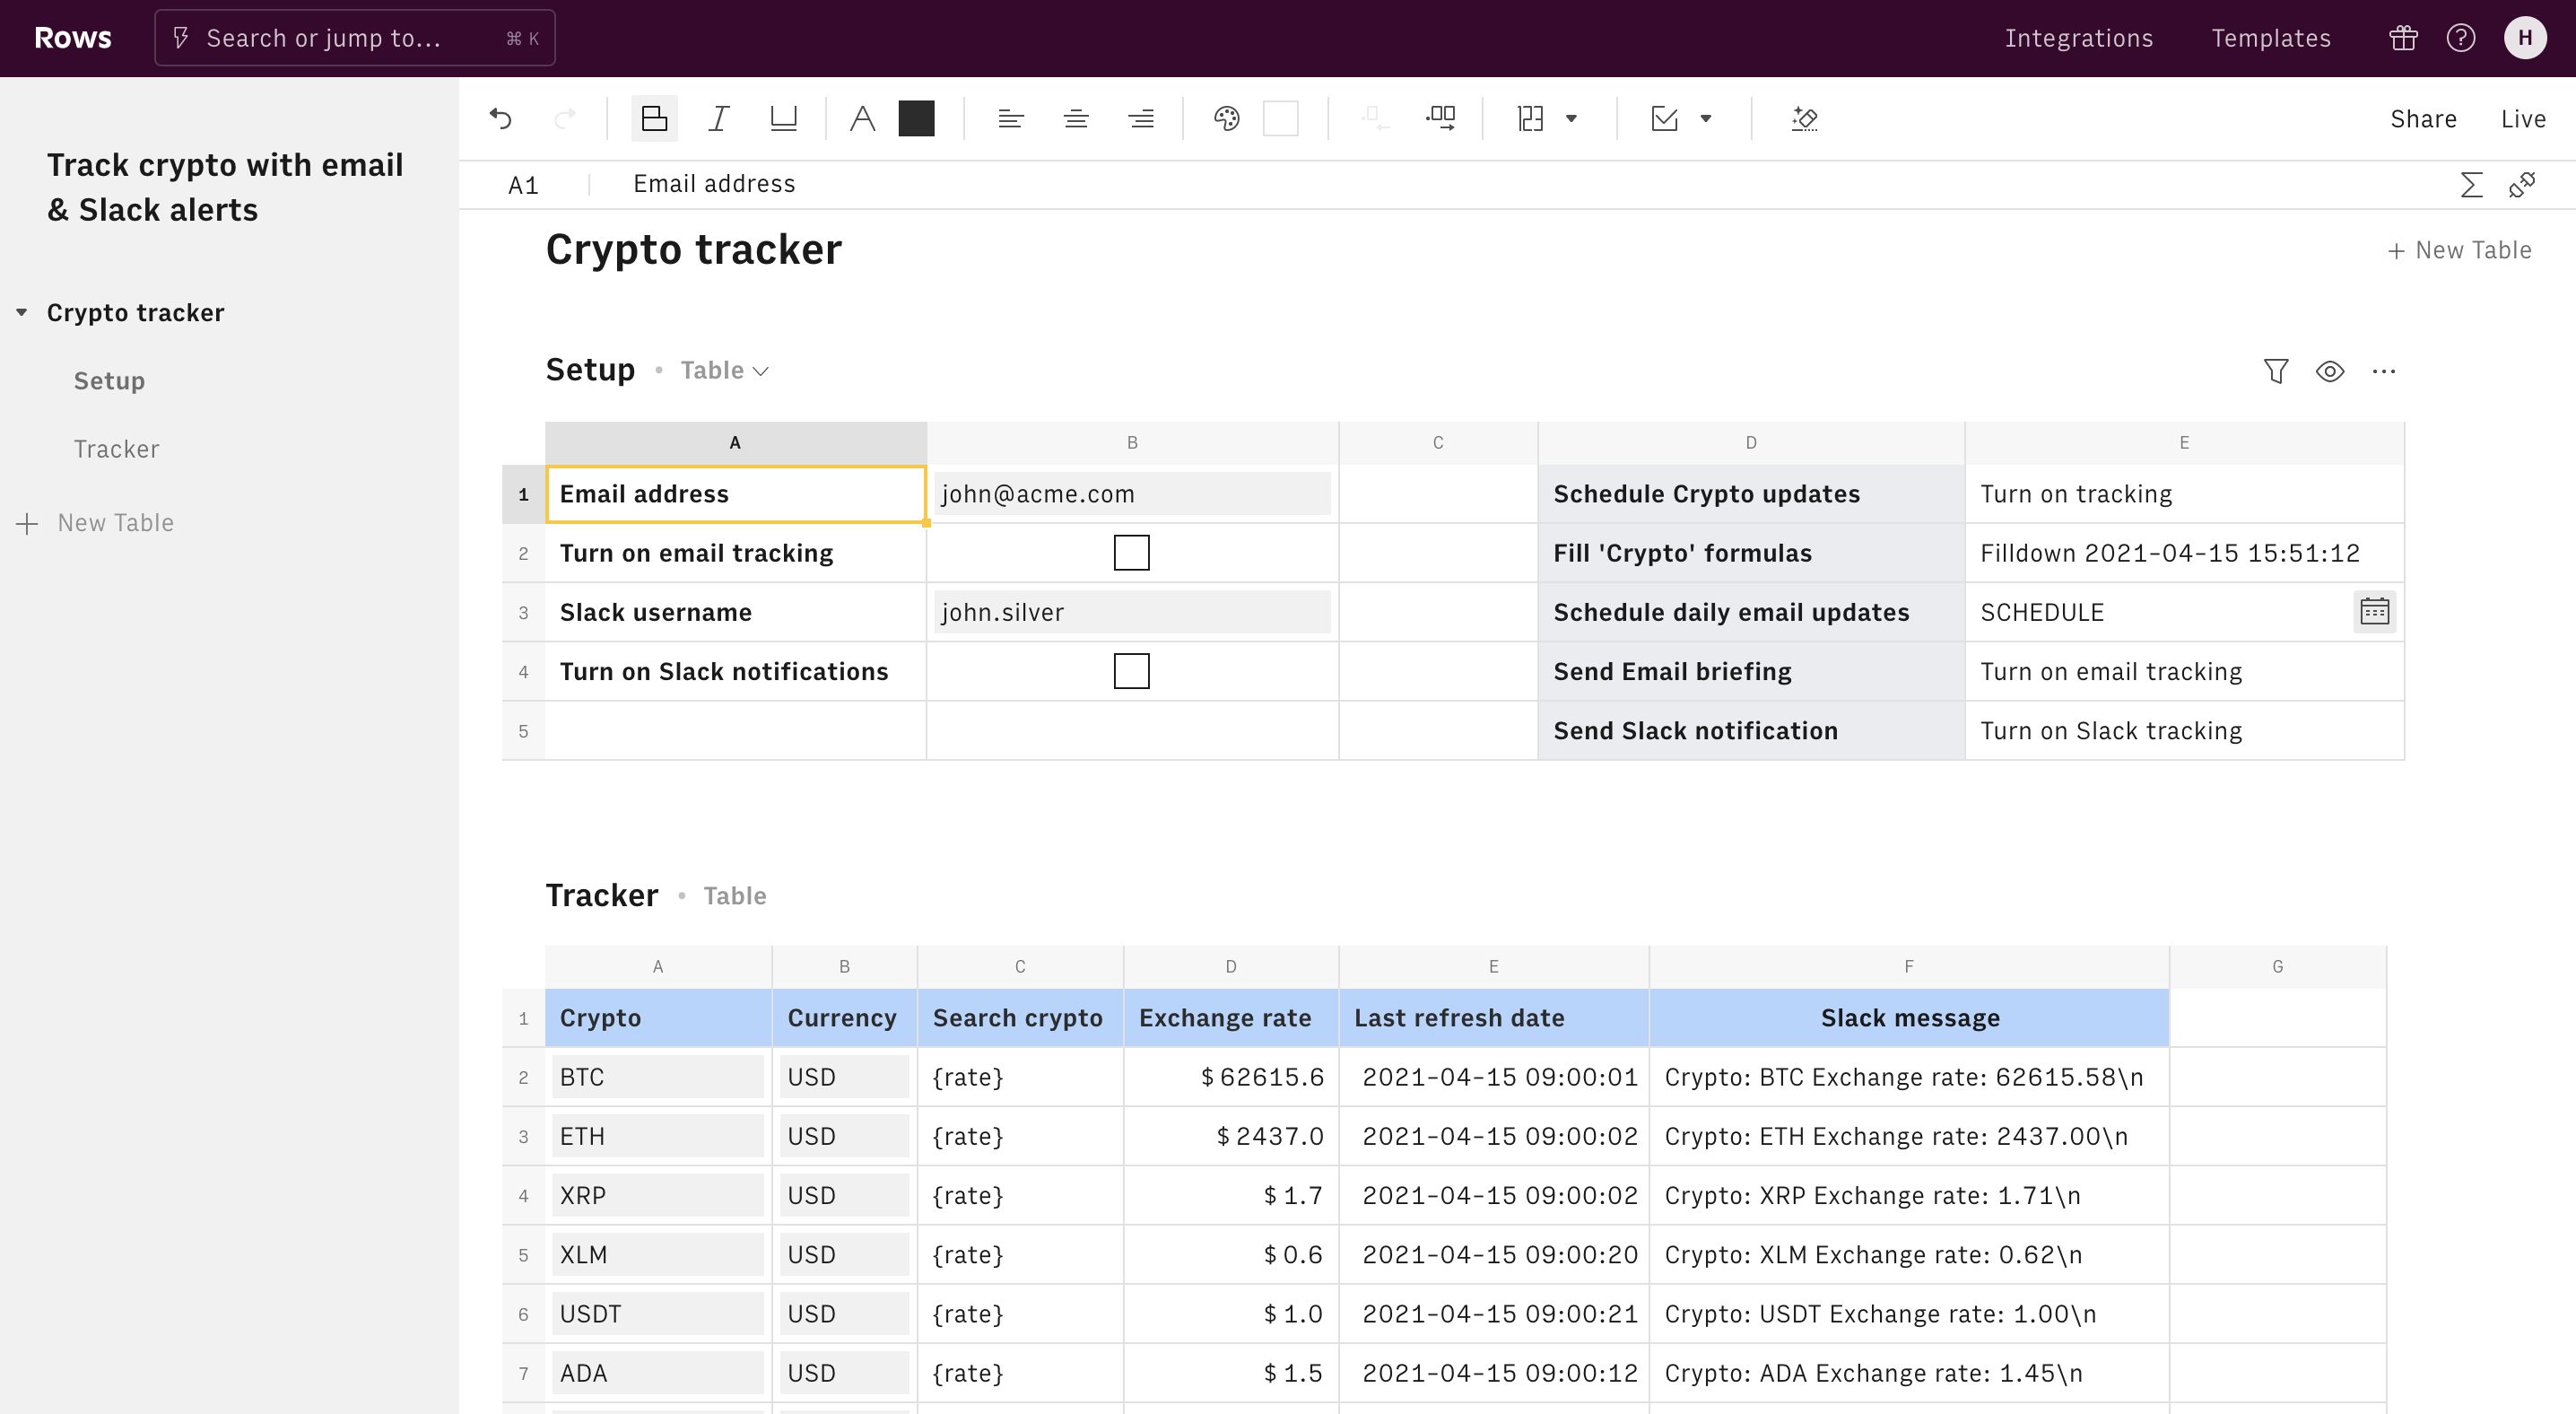
Task: Click the redo arrow icon
Action: [x=565, y=119]
